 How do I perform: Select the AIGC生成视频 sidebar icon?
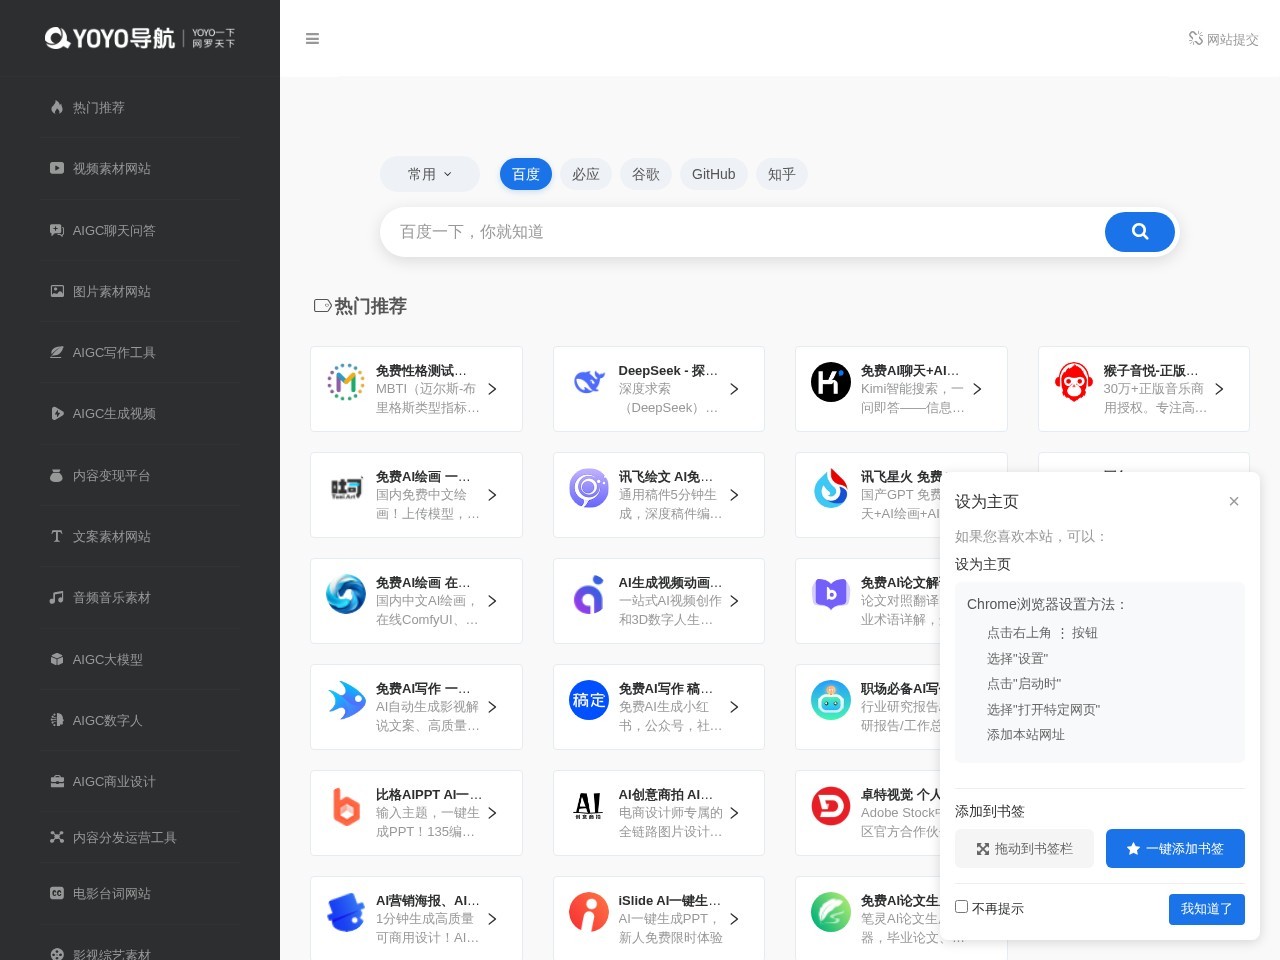(57, 413)
